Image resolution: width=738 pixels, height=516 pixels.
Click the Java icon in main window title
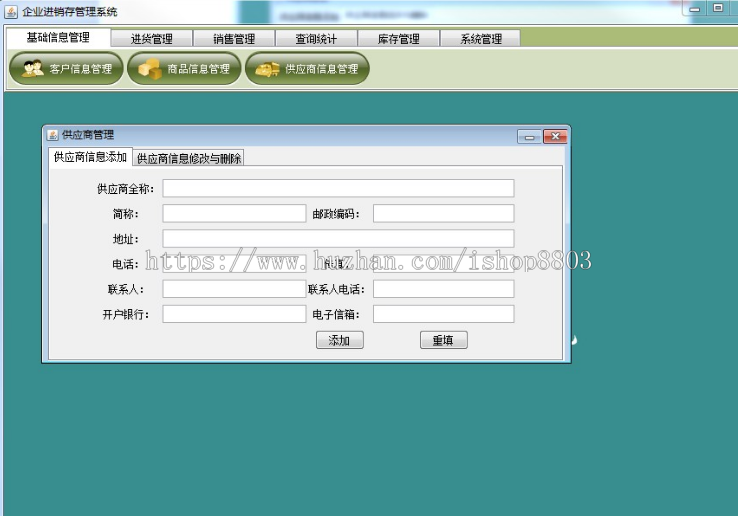click(x=11, y=12)
